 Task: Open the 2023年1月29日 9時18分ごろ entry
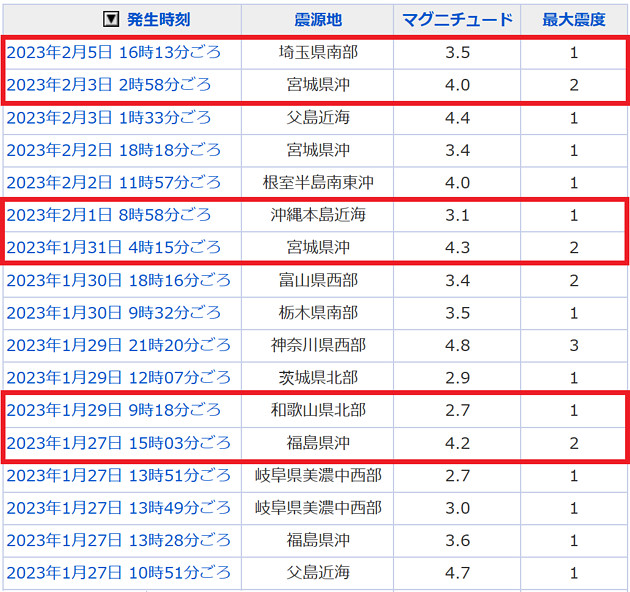(x=113, y=410)
